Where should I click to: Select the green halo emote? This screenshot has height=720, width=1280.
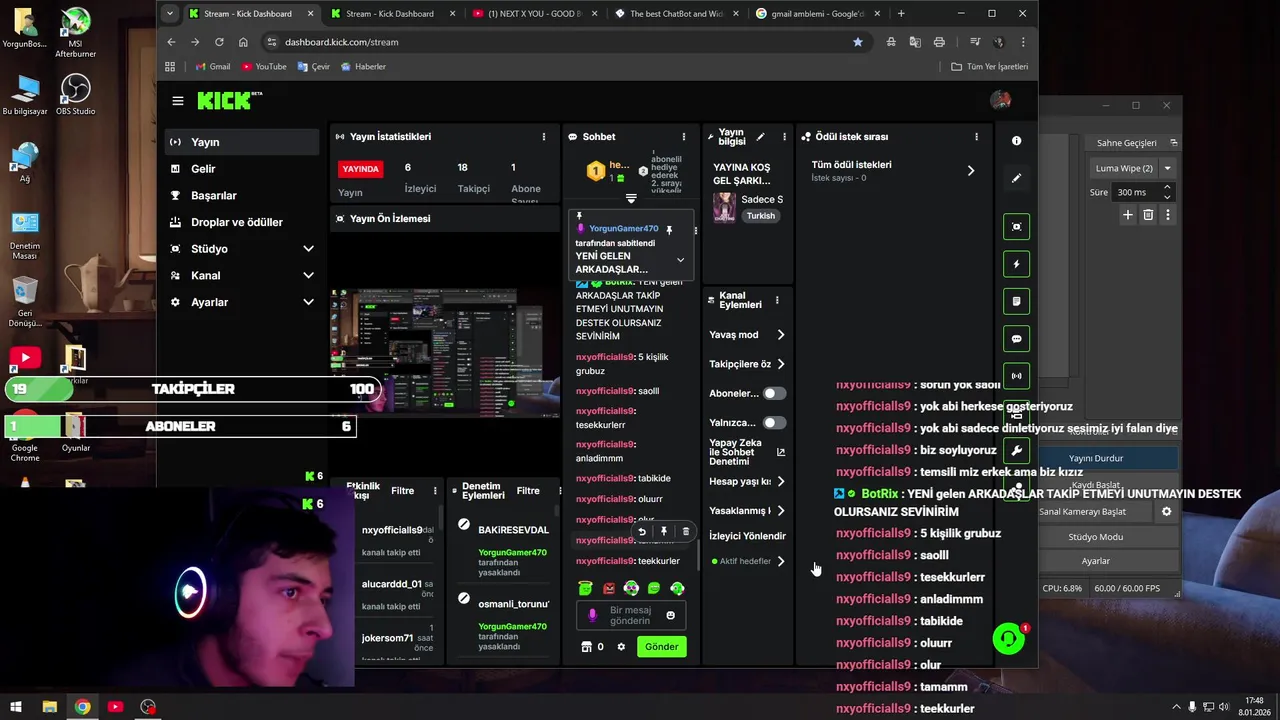[585, 588]
